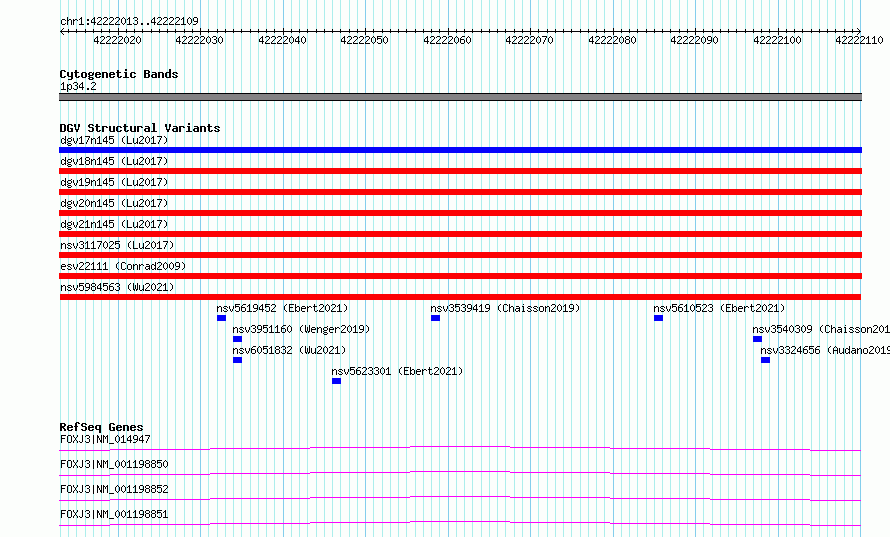Select the red bar under dgv18n145
The height and width of the screenshot is (537, 890).
tap(460, 171)
